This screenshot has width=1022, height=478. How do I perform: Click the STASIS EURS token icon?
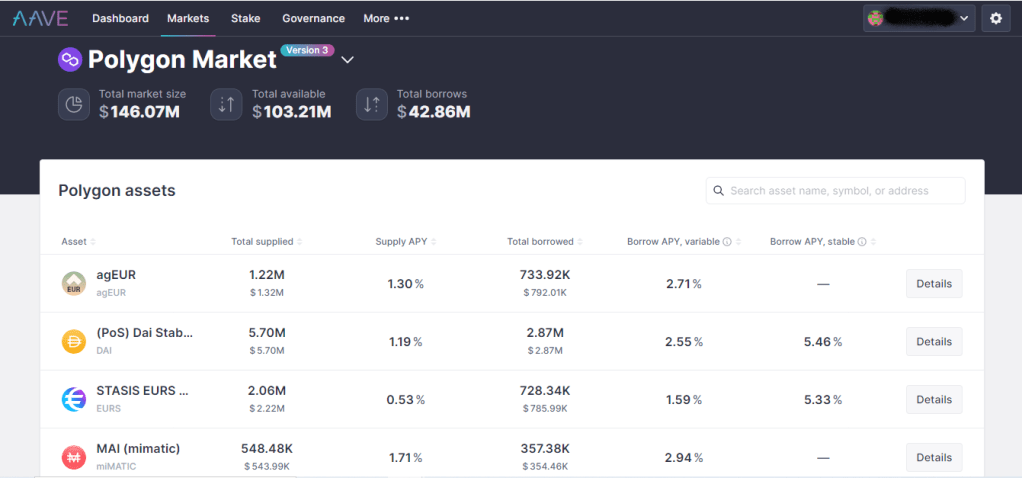point(74,400)
